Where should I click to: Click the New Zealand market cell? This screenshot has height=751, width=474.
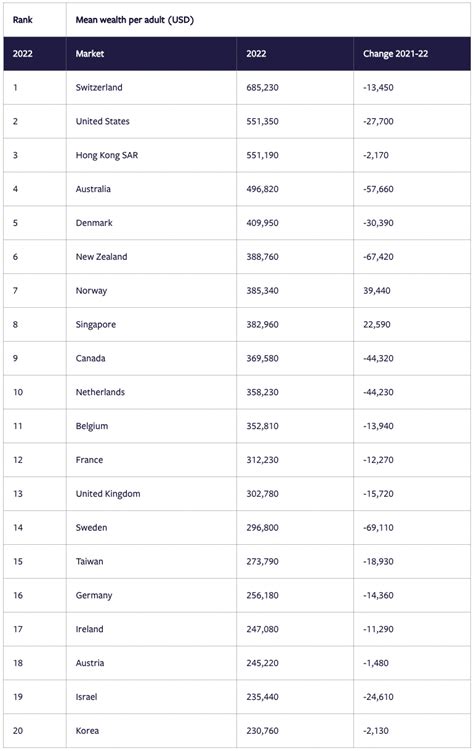click(x=102, y=257)
